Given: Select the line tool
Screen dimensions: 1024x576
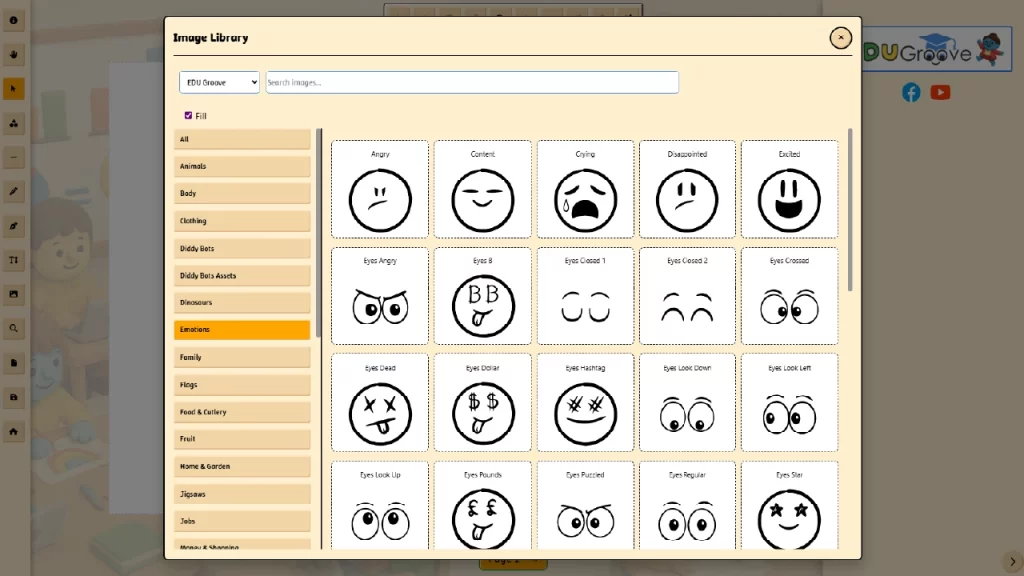Looking at the screenshot, I should [14, 157].
